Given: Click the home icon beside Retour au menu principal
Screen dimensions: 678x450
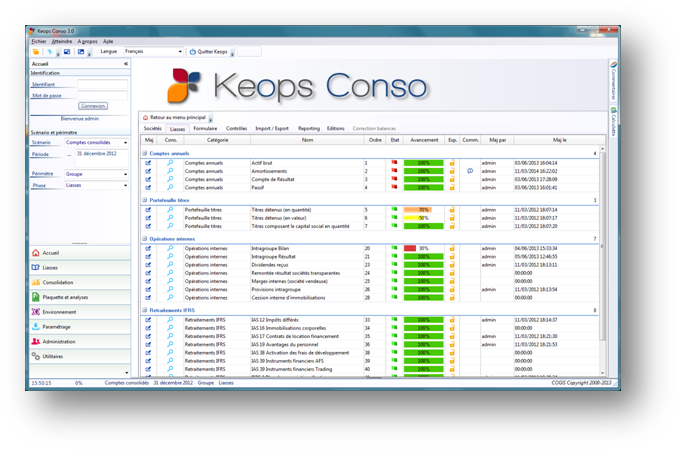Looking at the screenshot, I should [x=146, y=117].
